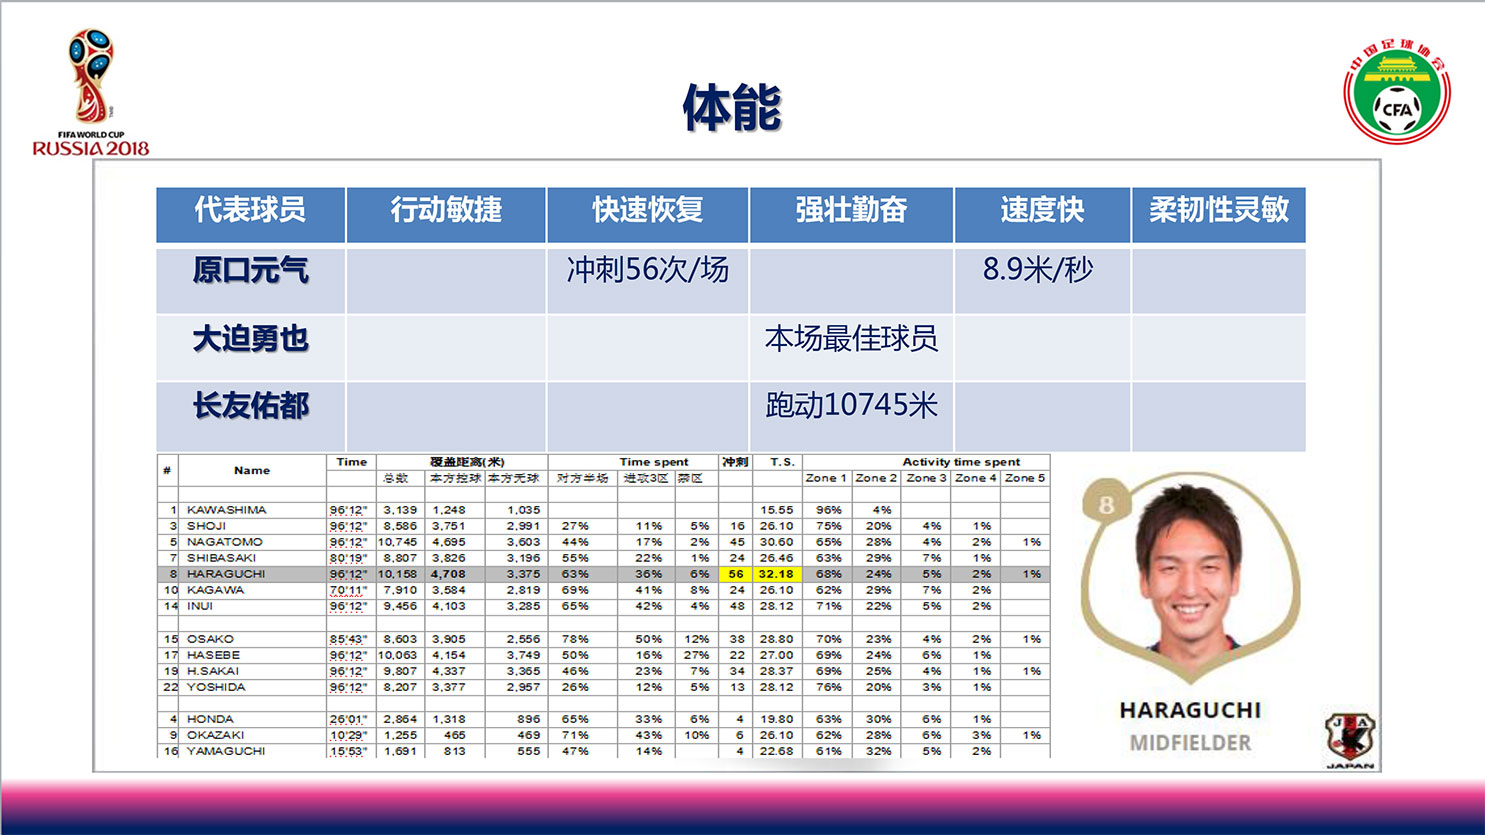Select the 体能 slide title

[x=731, y=108]
